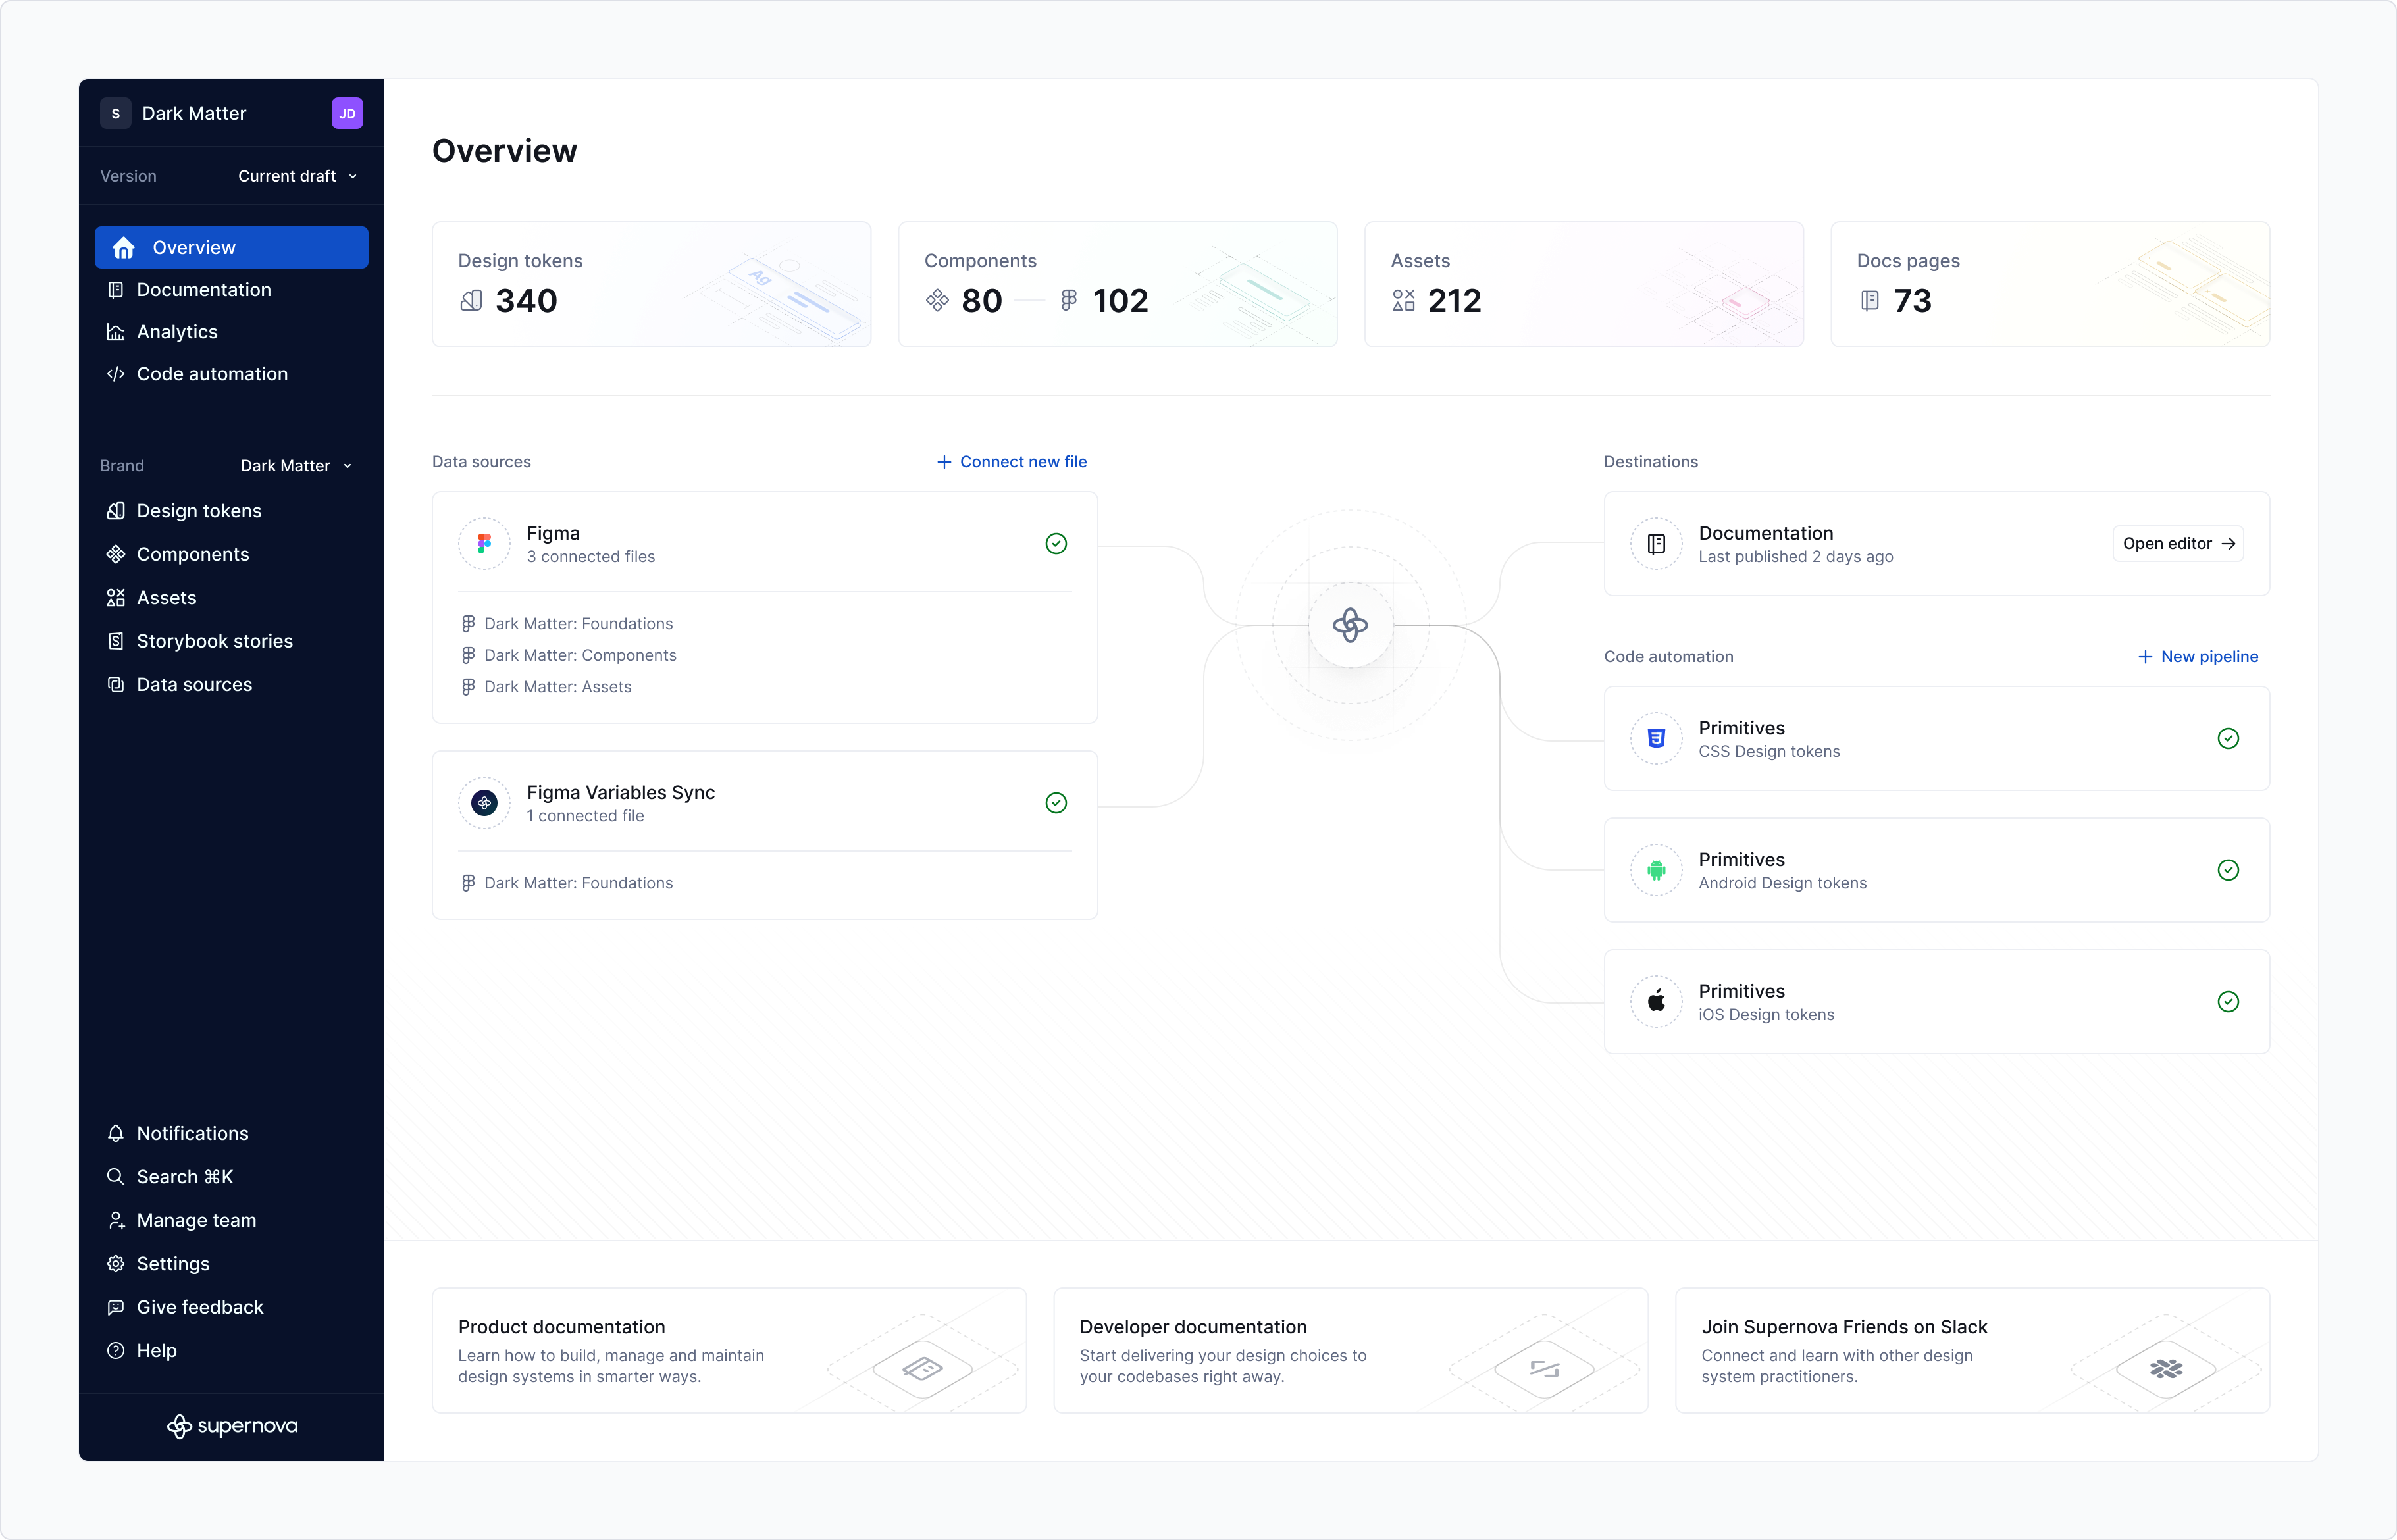The image size is (2397, 1540).
Task: Open Storybook stories
Action: [214, 640]
